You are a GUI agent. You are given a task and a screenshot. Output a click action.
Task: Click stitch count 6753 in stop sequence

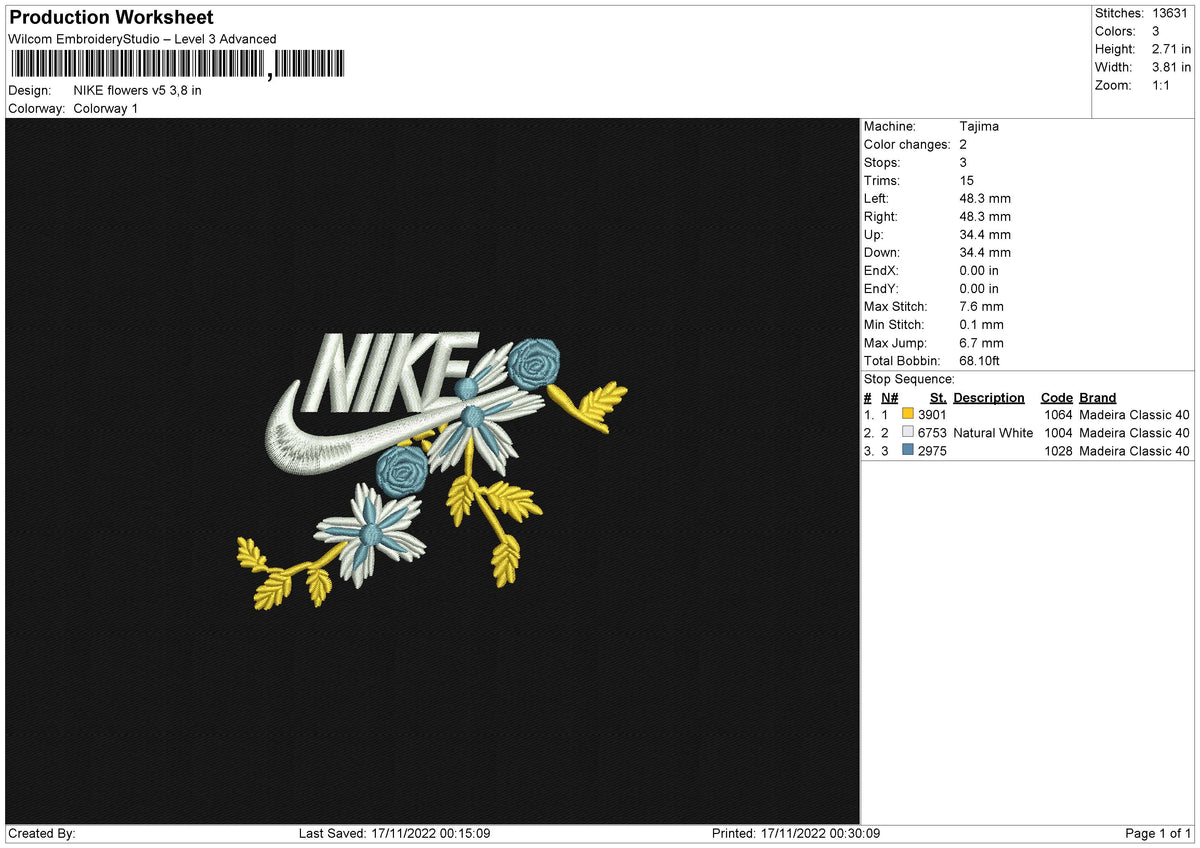932,432
